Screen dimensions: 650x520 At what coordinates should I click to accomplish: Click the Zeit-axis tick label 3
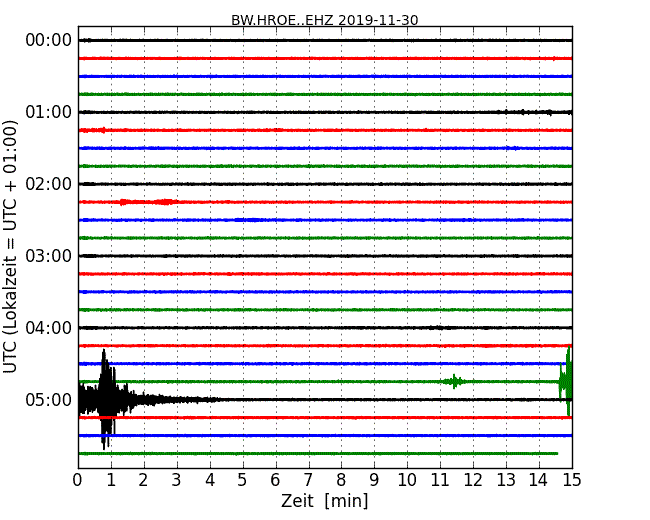tap(177, 480)
